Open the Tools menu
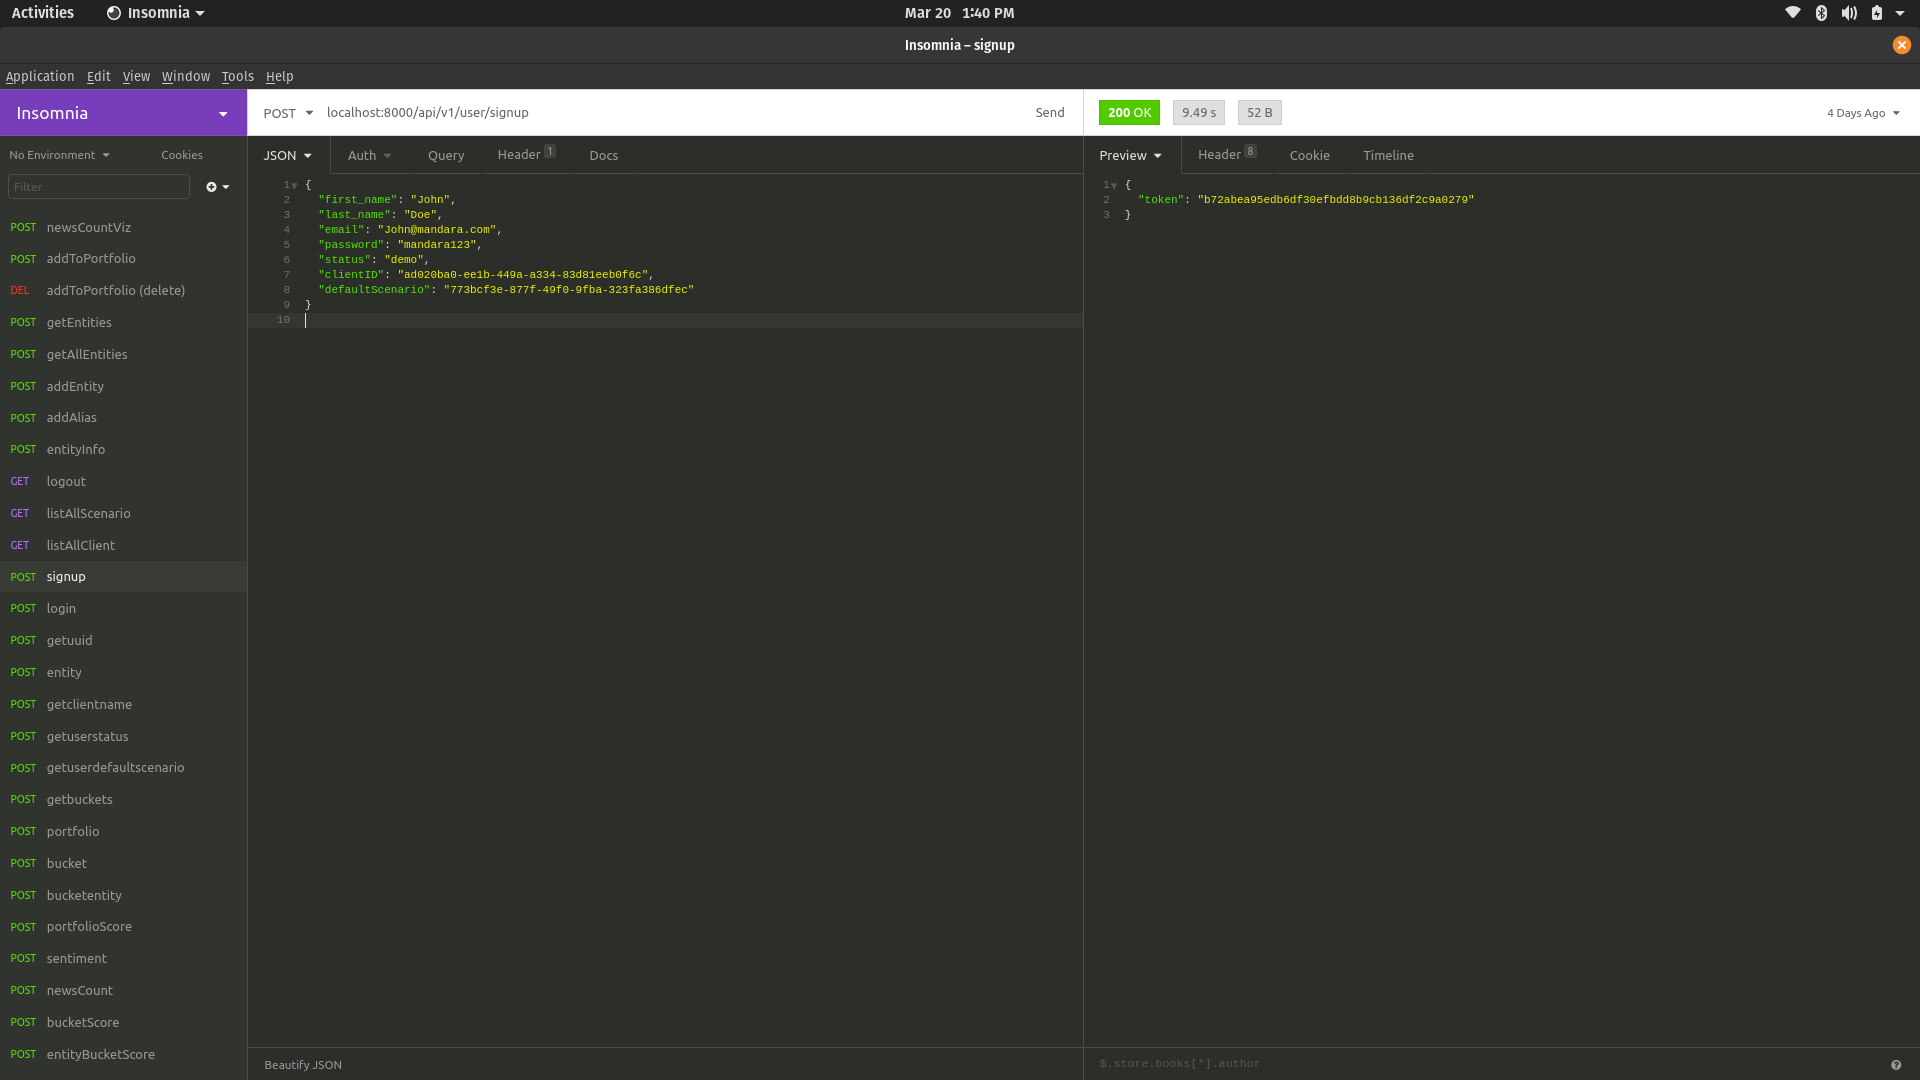The height and width of the screenshot is (1080, 1920). point(237,76)
